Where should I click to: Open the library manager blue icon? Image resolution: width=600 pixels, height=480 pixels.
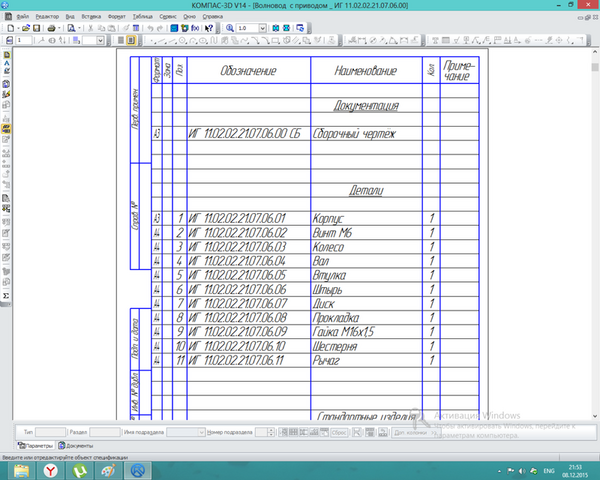coord(174,28)
